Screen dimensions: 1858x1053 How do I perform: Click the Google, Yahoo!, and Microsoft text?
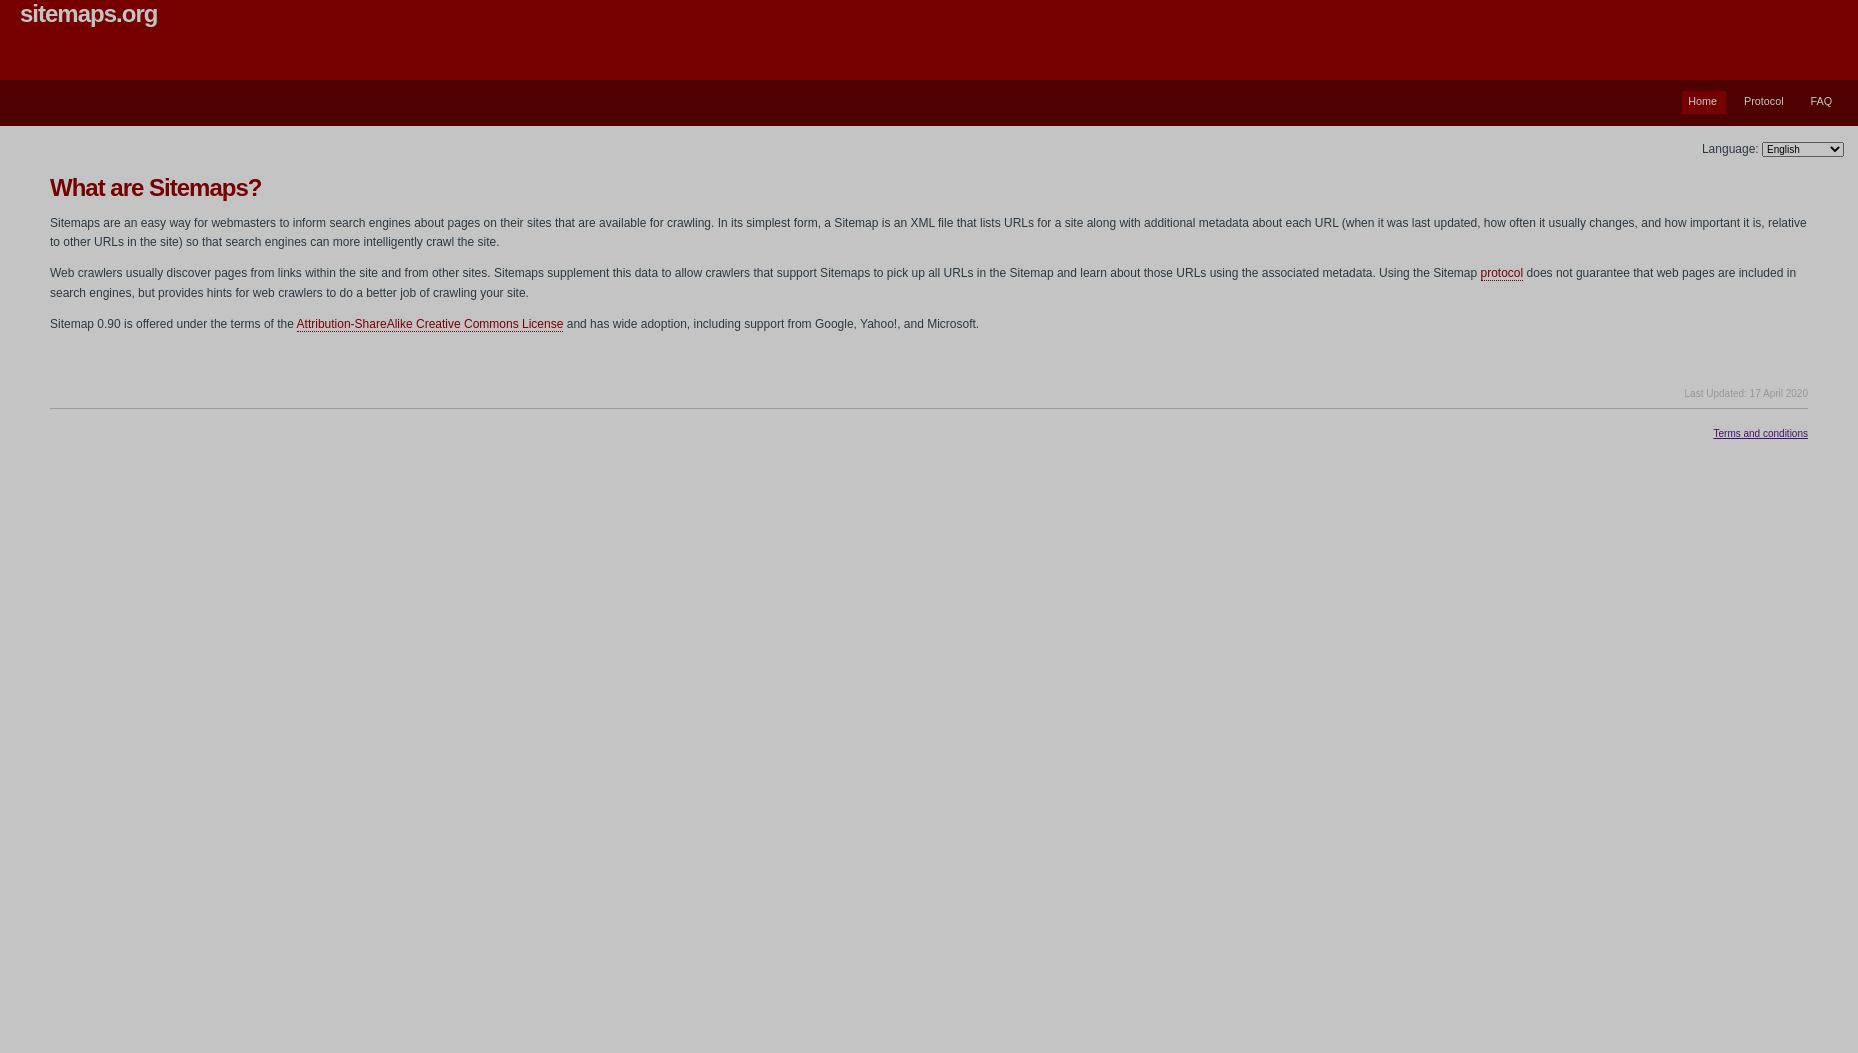click(x=896, y=324)
